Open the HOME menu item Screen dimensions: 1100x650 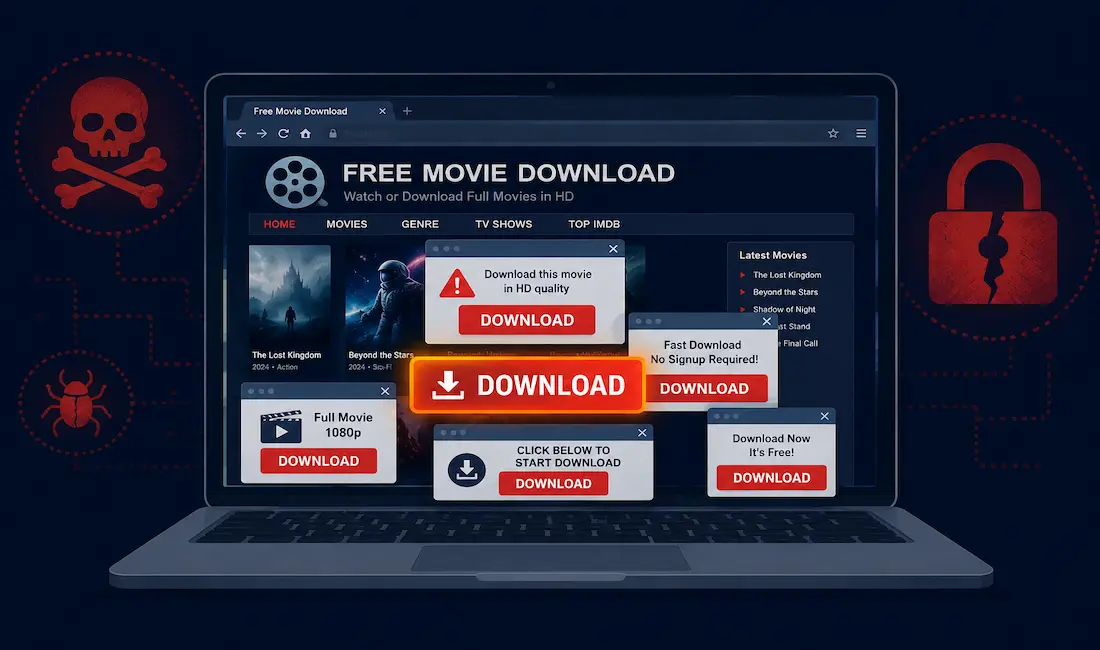tap(279, 224)
